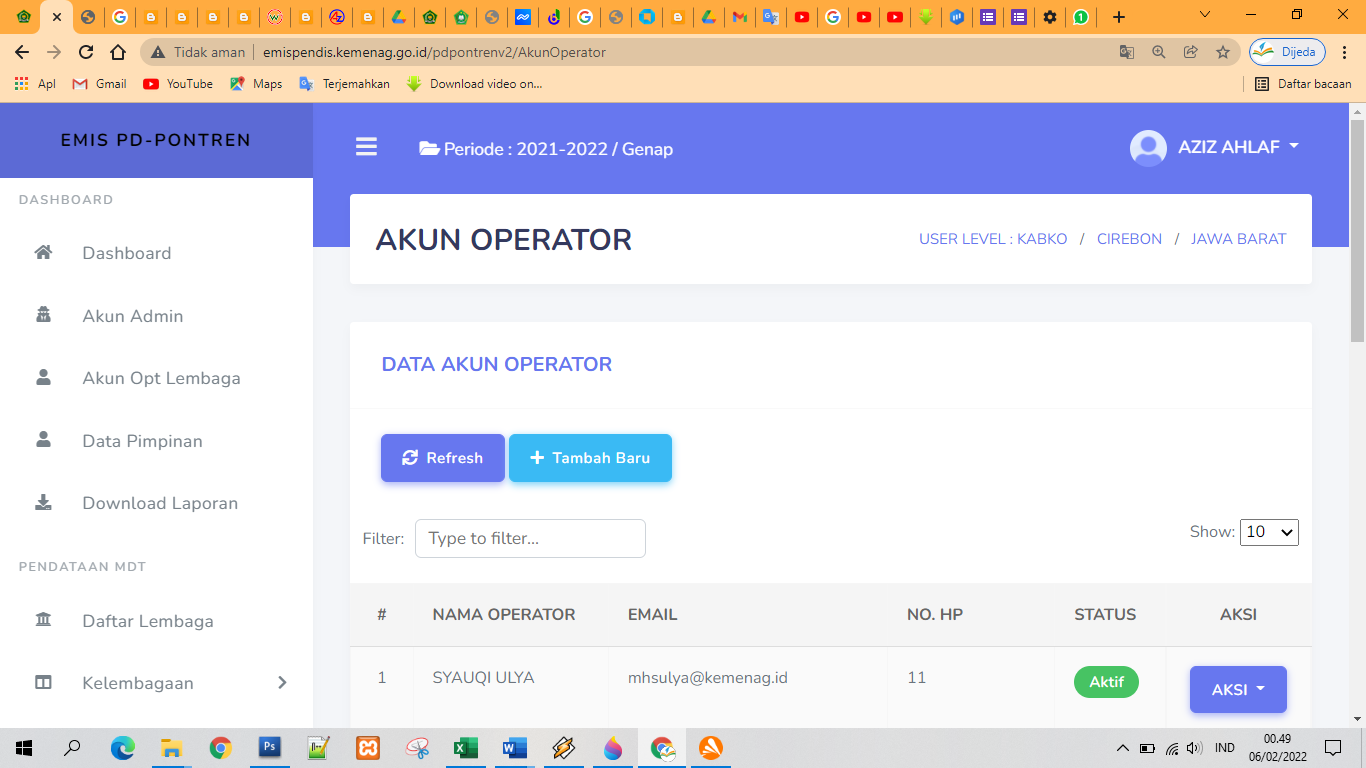
Task: Open the Dashboard menu item
Action: [x=126, y=253]
